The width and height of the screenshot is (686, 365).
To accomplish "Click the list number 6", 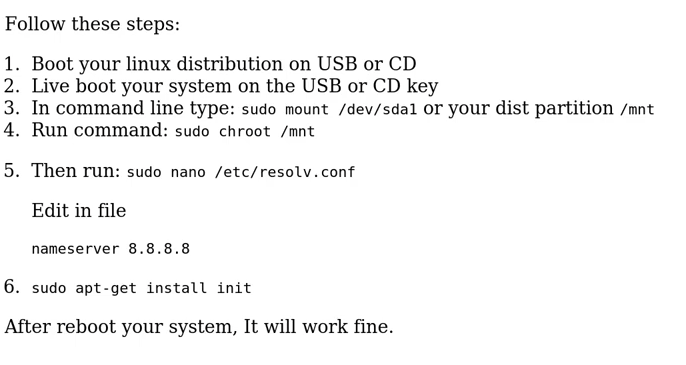I will click(12, 287).
